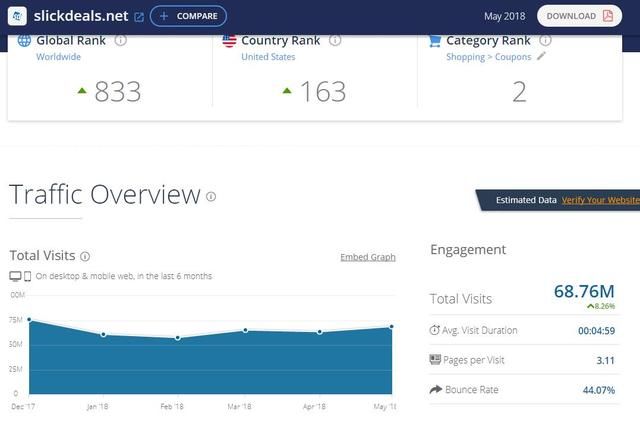Select the Dec '17 data point on chart
The height and width of the screenshot is (421, 640).
(29, 320)
